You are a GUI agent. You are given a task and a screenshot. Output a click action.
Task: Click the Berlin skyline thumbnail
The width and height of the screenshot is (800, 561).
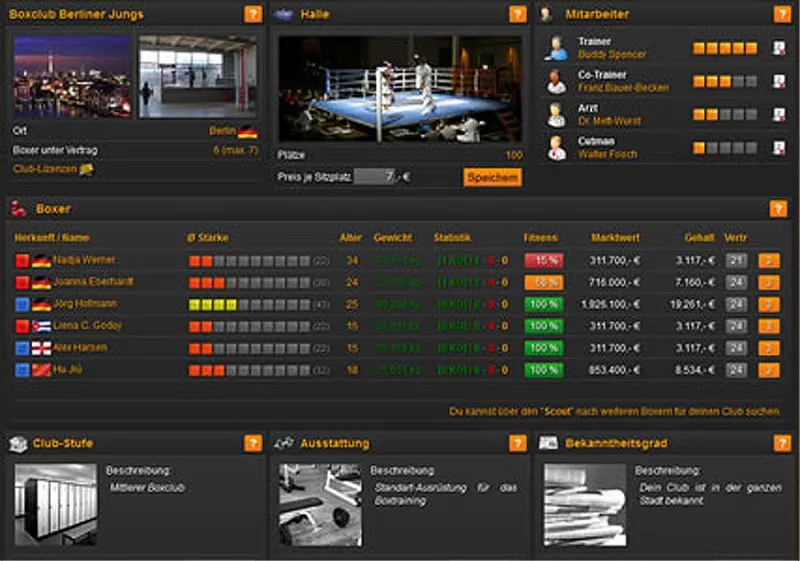(x=72, y=76)
